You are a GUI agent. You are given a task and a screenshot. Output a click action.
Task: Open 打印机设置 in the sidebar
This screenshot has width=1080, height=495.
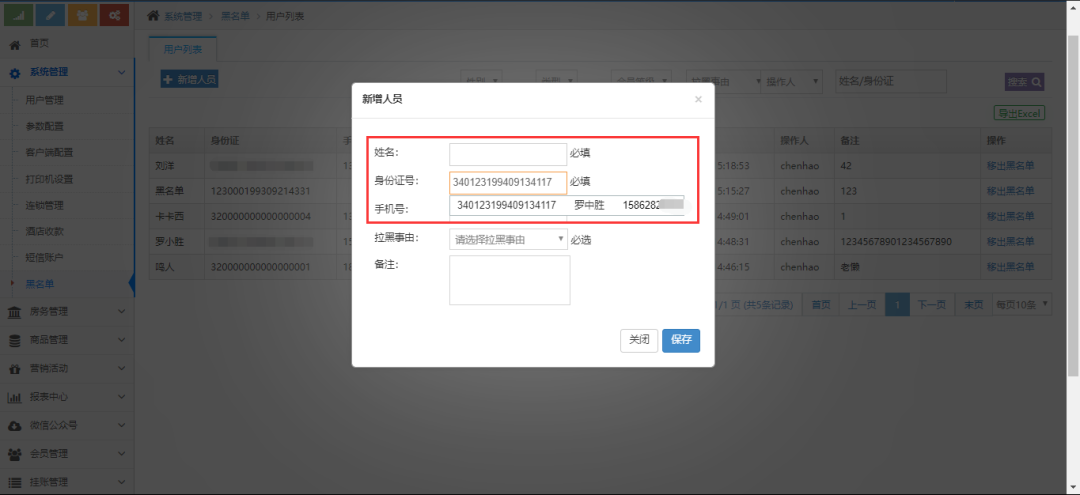coord(49,179)
